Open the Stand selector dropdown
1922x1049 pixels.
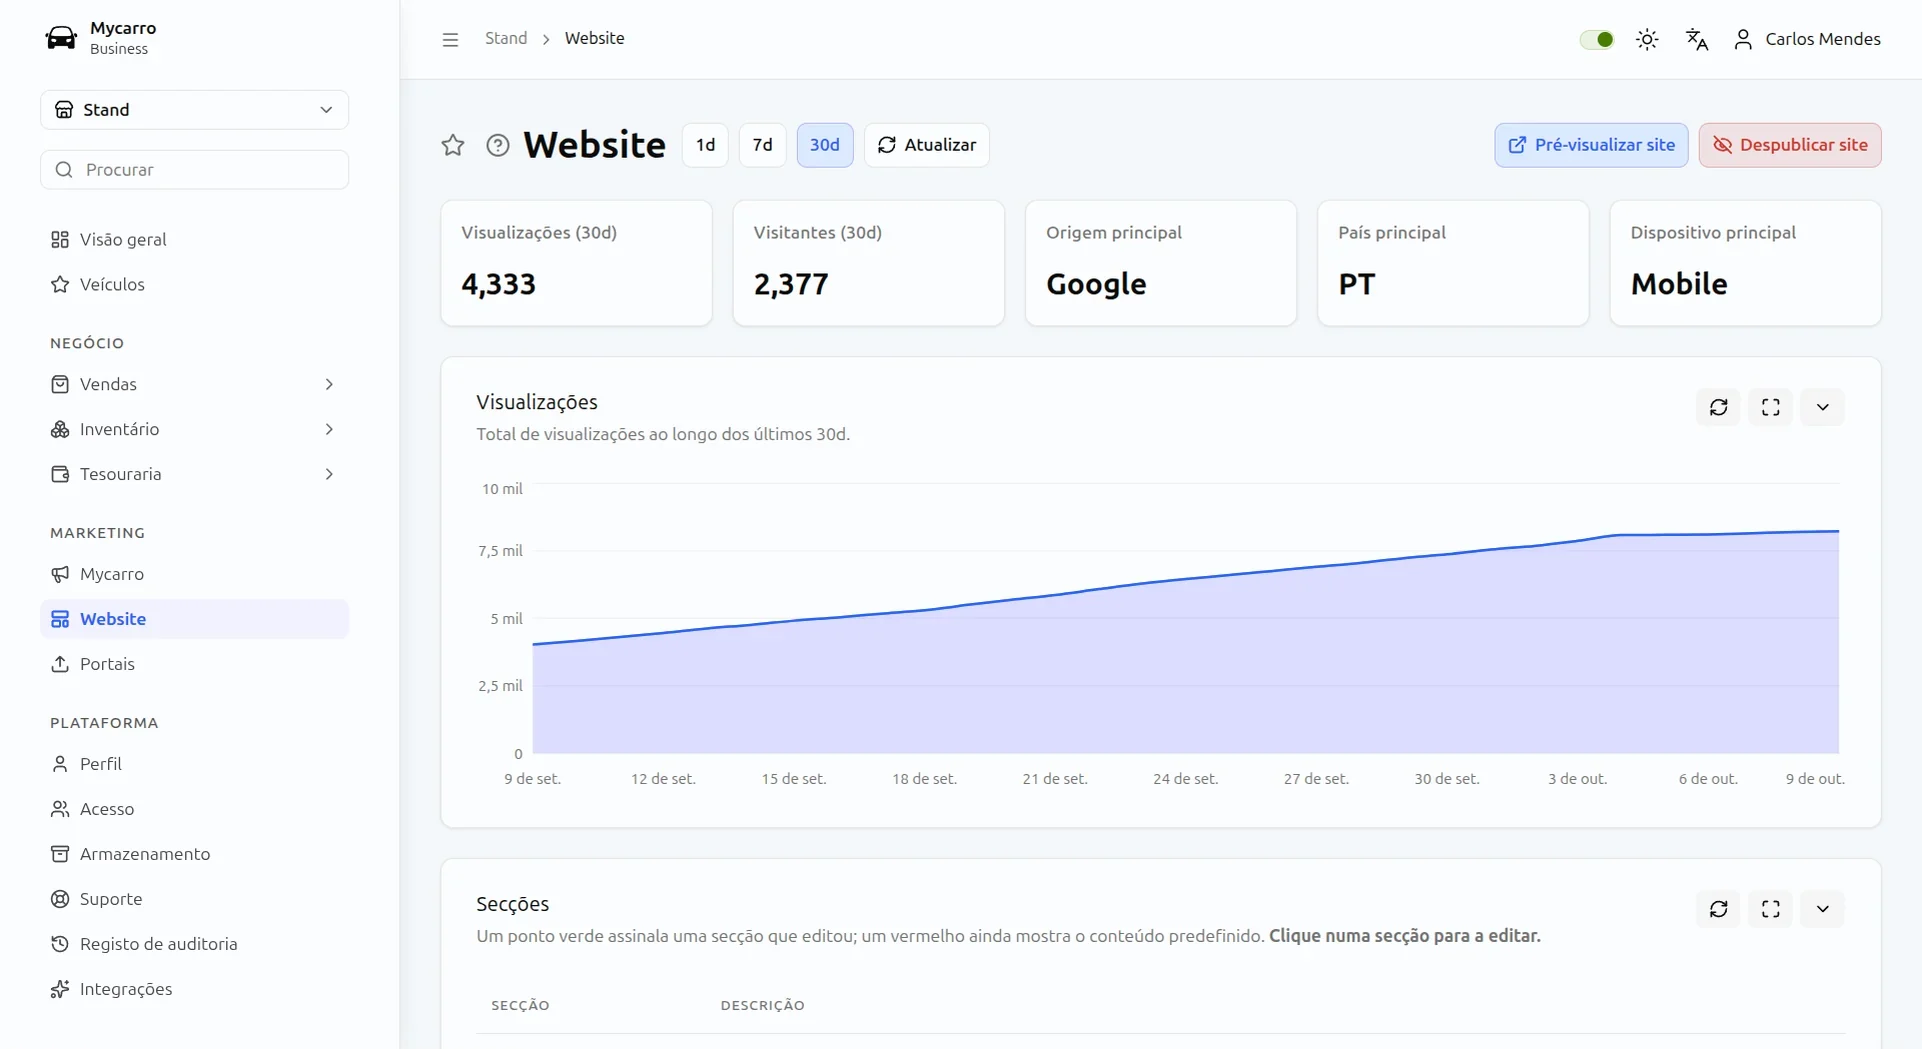(195, 110)
